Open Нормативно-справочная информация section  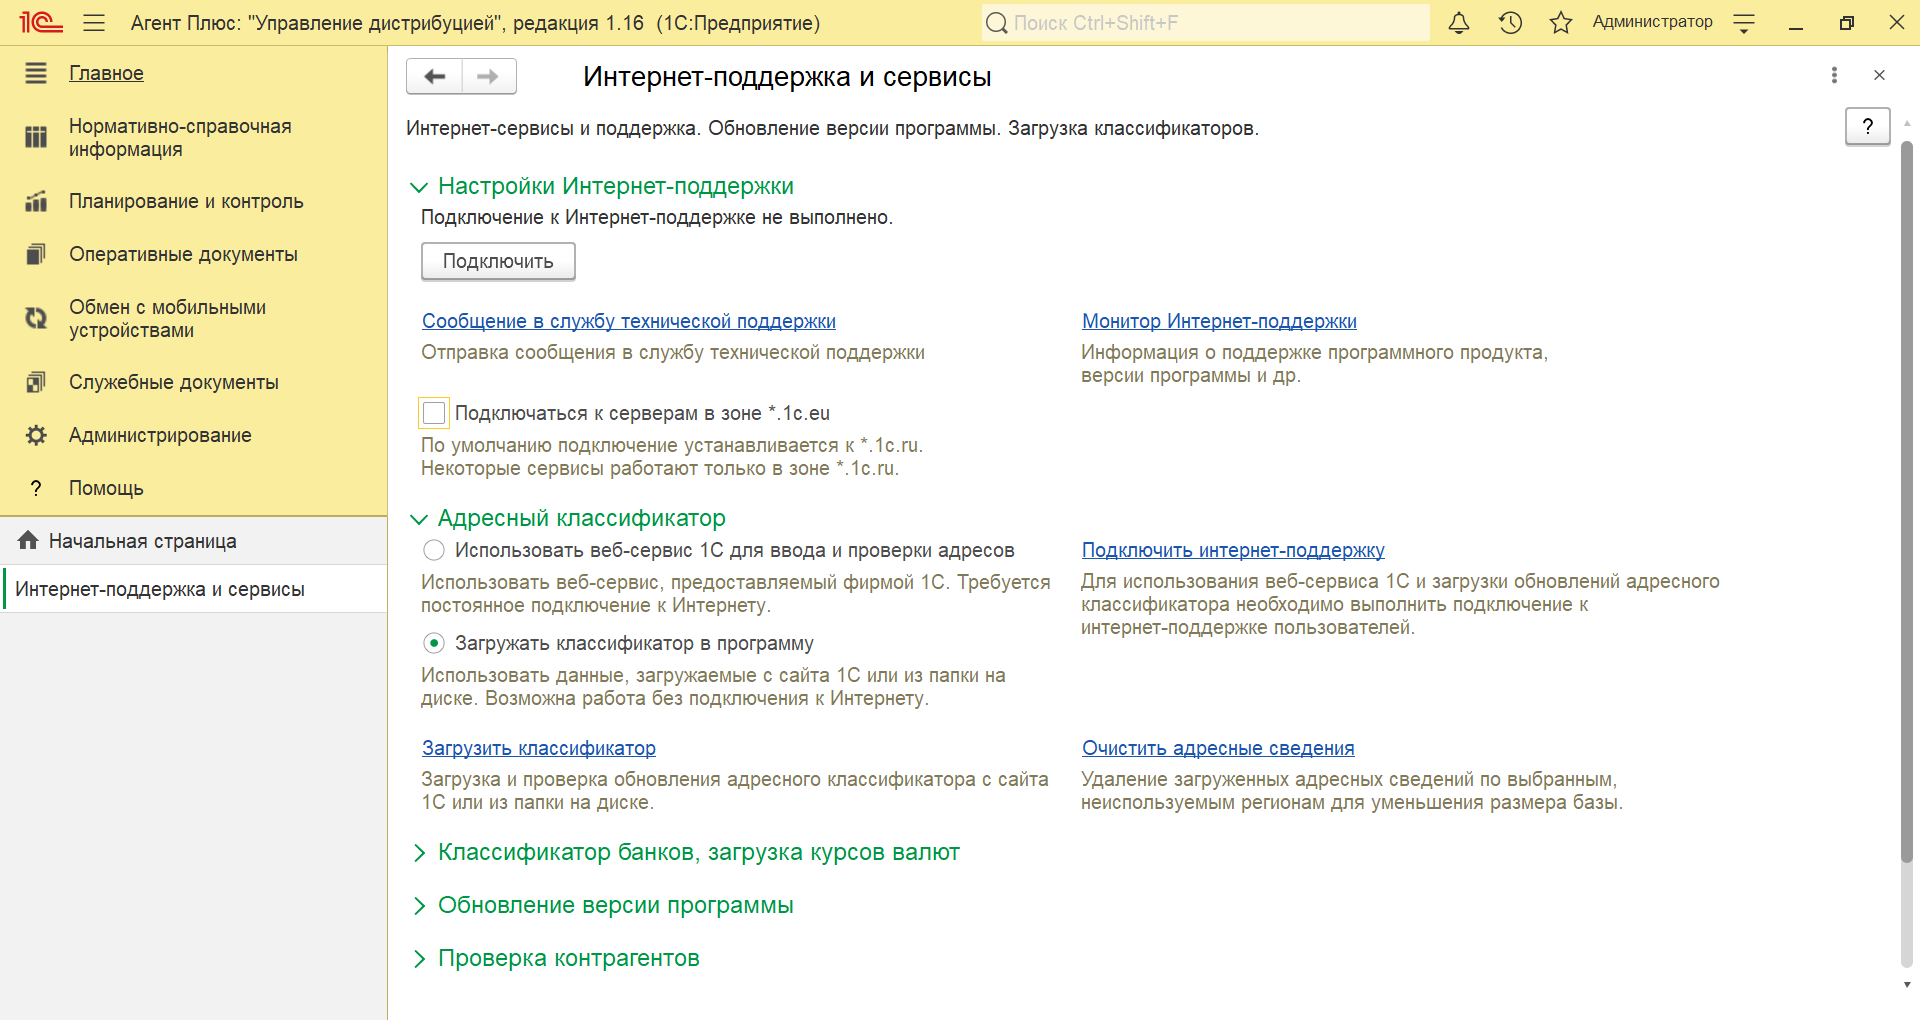coord(180,137)
